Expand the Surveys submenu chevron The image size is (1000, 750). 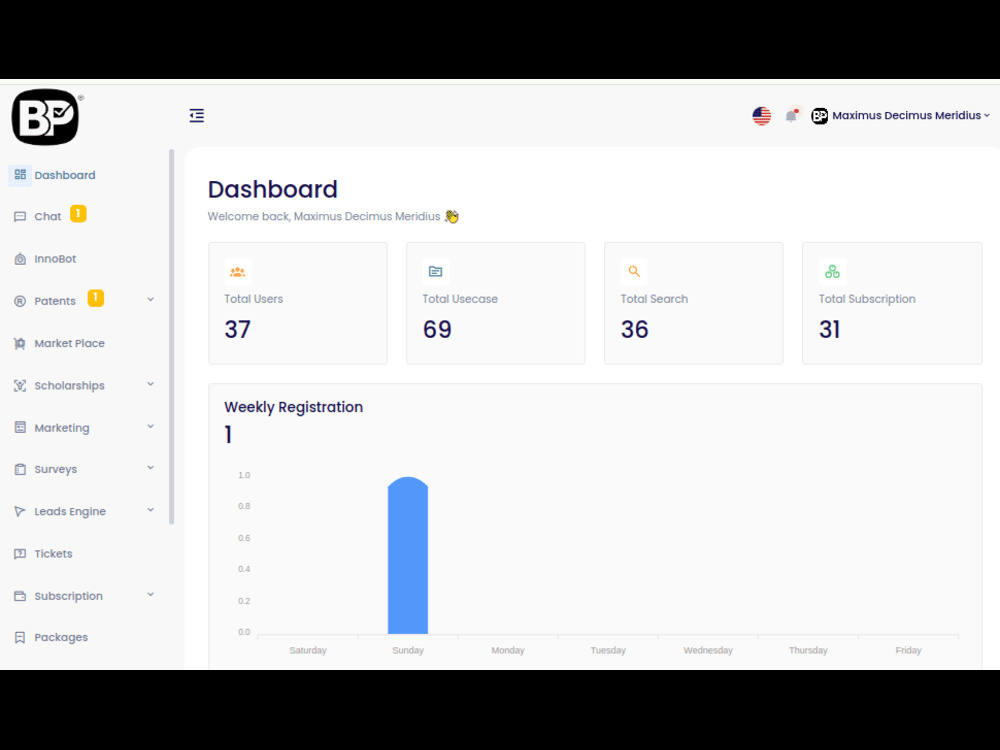click(x=151, y=467)
